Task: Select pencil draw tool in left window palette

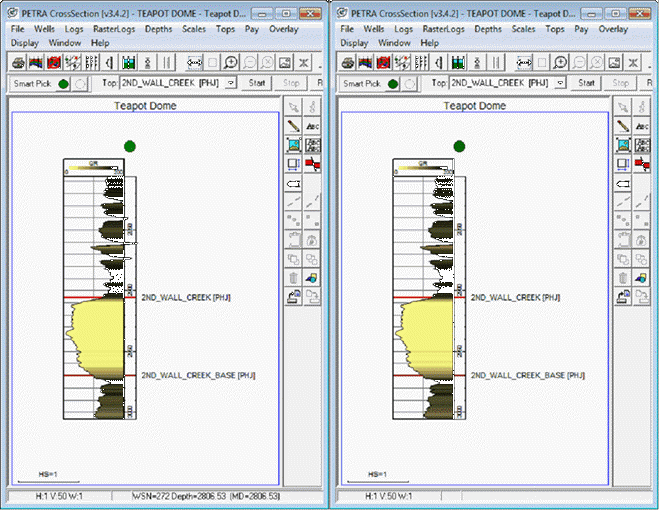Action: point(293,126)
